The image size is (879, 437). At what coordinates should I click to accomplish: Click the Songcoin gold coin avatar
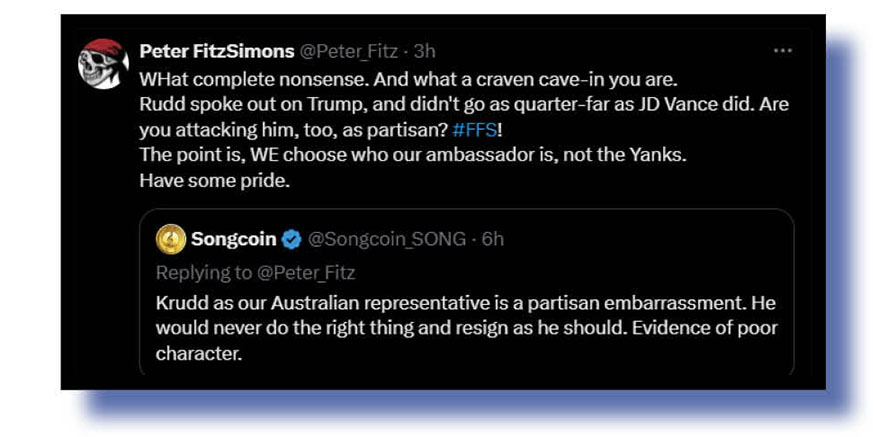click(171, 239)
